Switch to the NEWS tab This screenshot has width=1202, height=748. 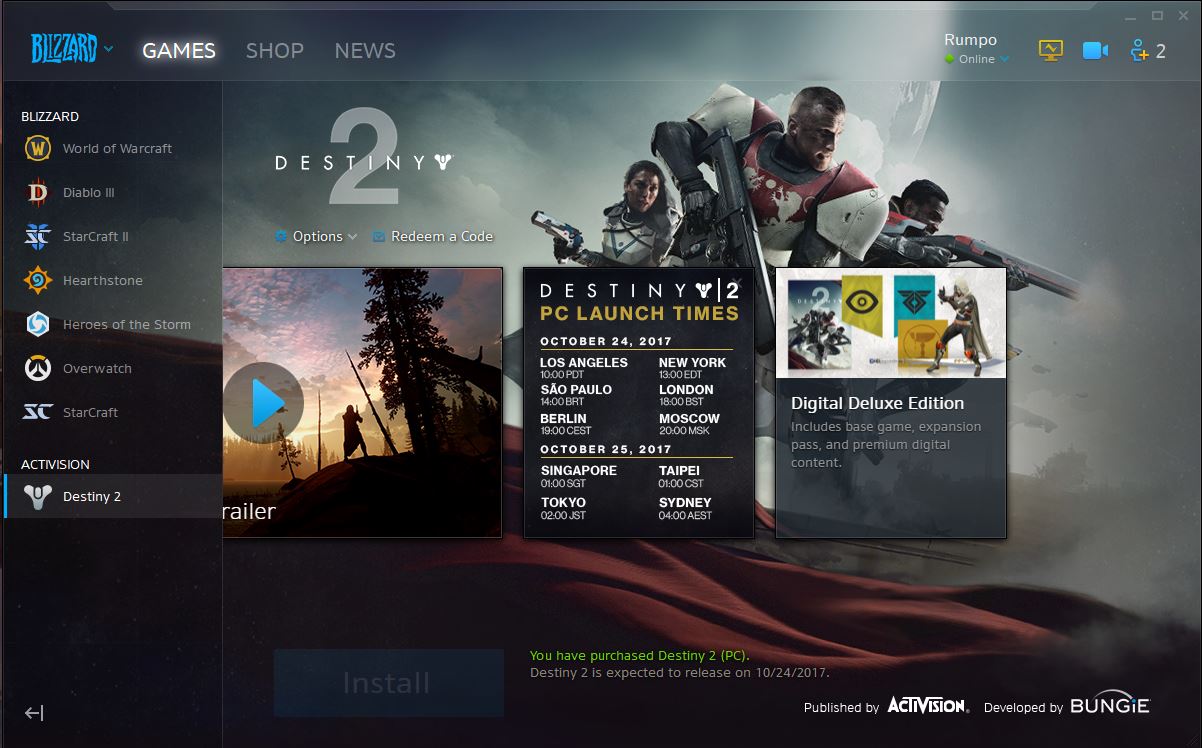(x=365, y=50)
